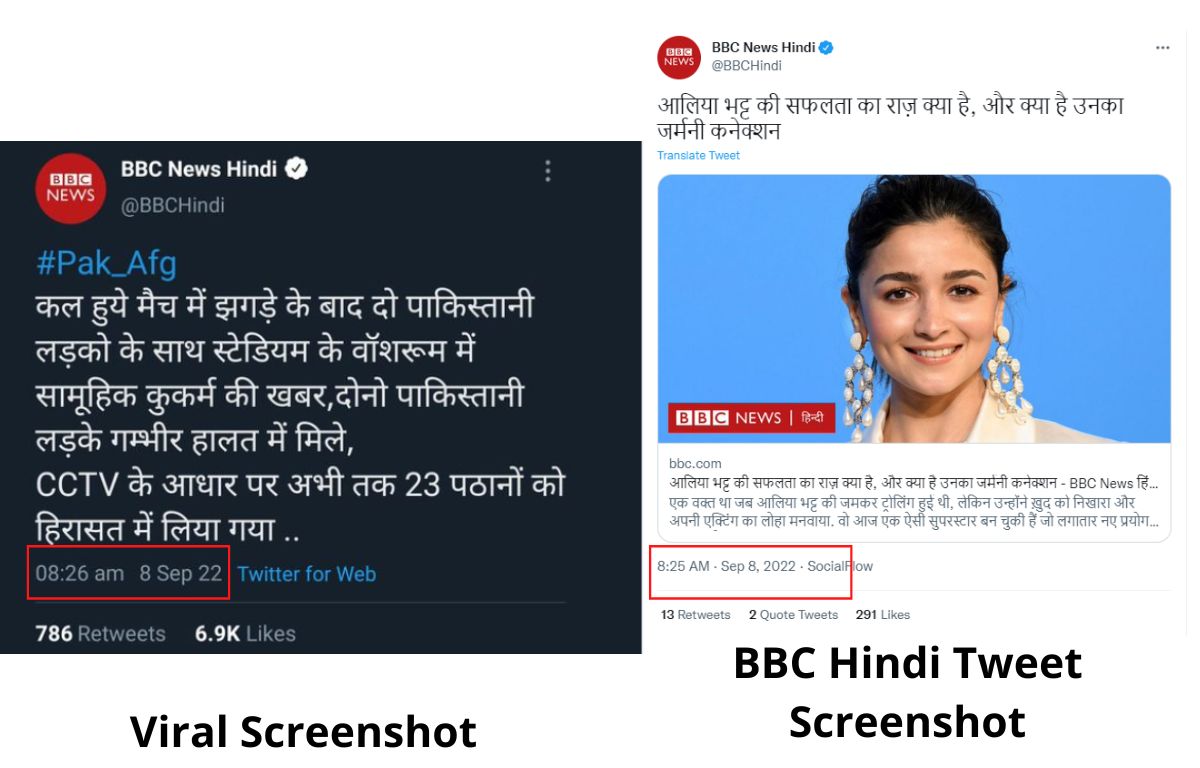Click BBC News avatar in light tweet
Screen dimensions: 1200x768
coord(679,58)
